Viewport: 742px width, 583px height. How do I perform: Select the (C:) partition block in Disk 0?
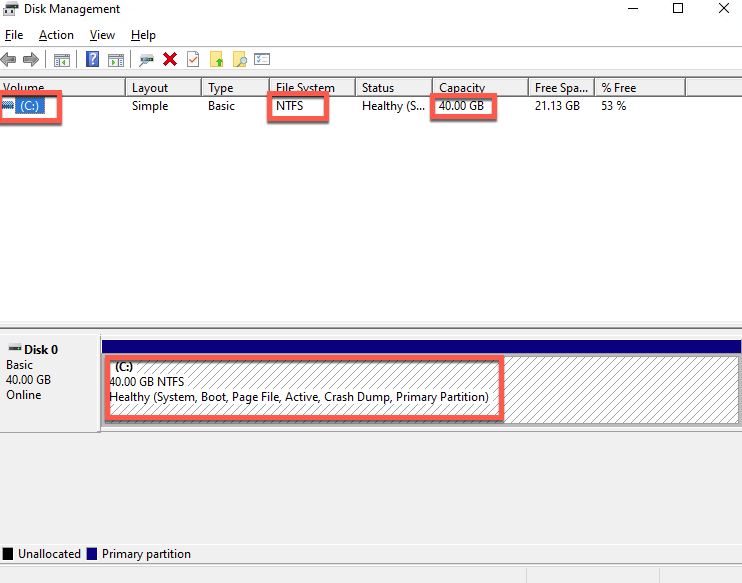coord(421,389)
